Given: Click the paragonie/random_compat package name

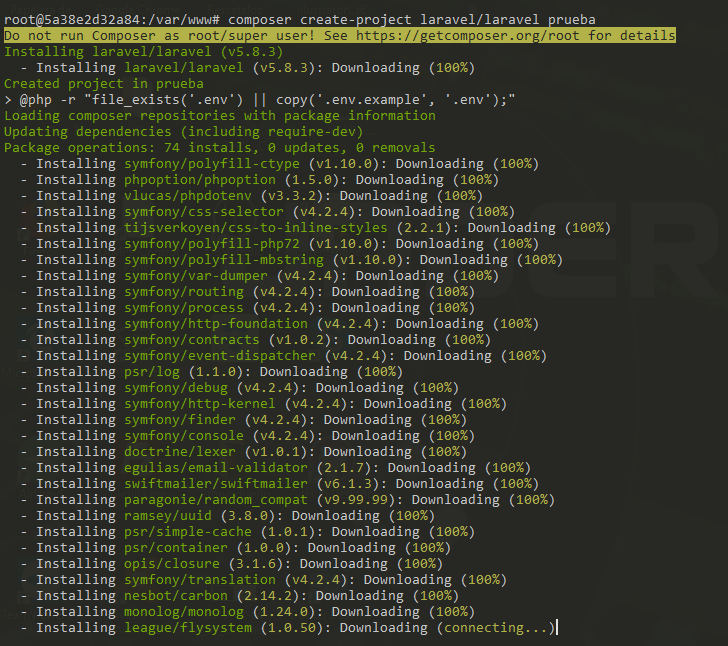Looking at the screenshot, I should tap(215, 501).
